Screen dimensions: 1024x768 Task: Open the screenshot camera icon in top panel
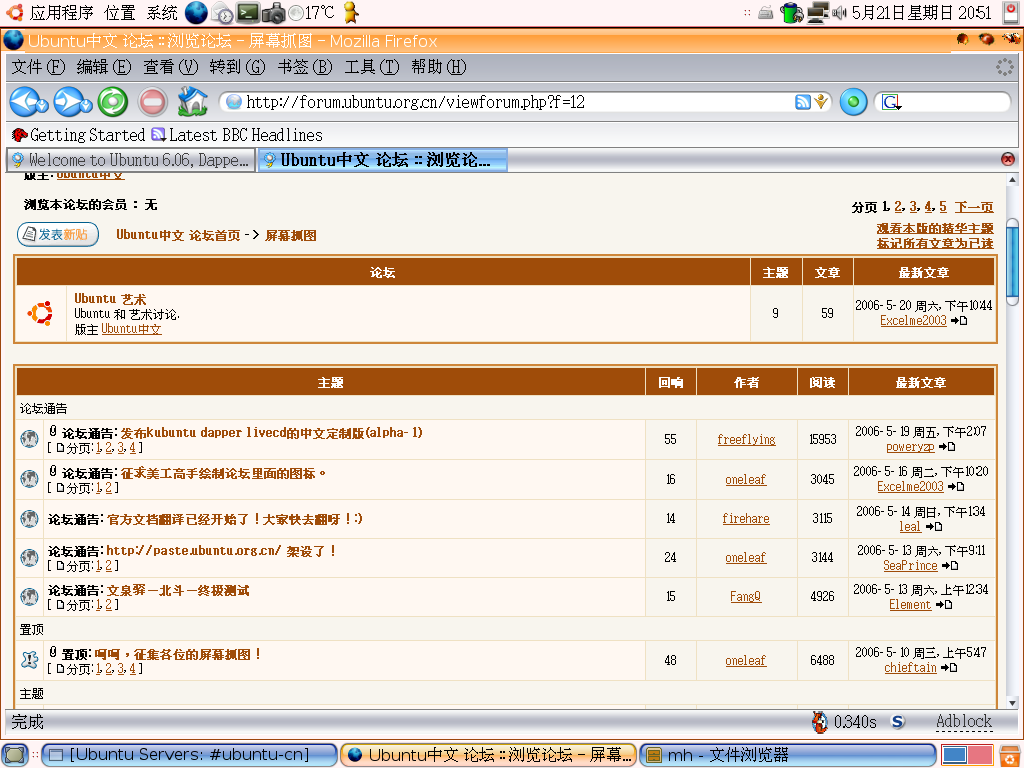click(273, 12)
